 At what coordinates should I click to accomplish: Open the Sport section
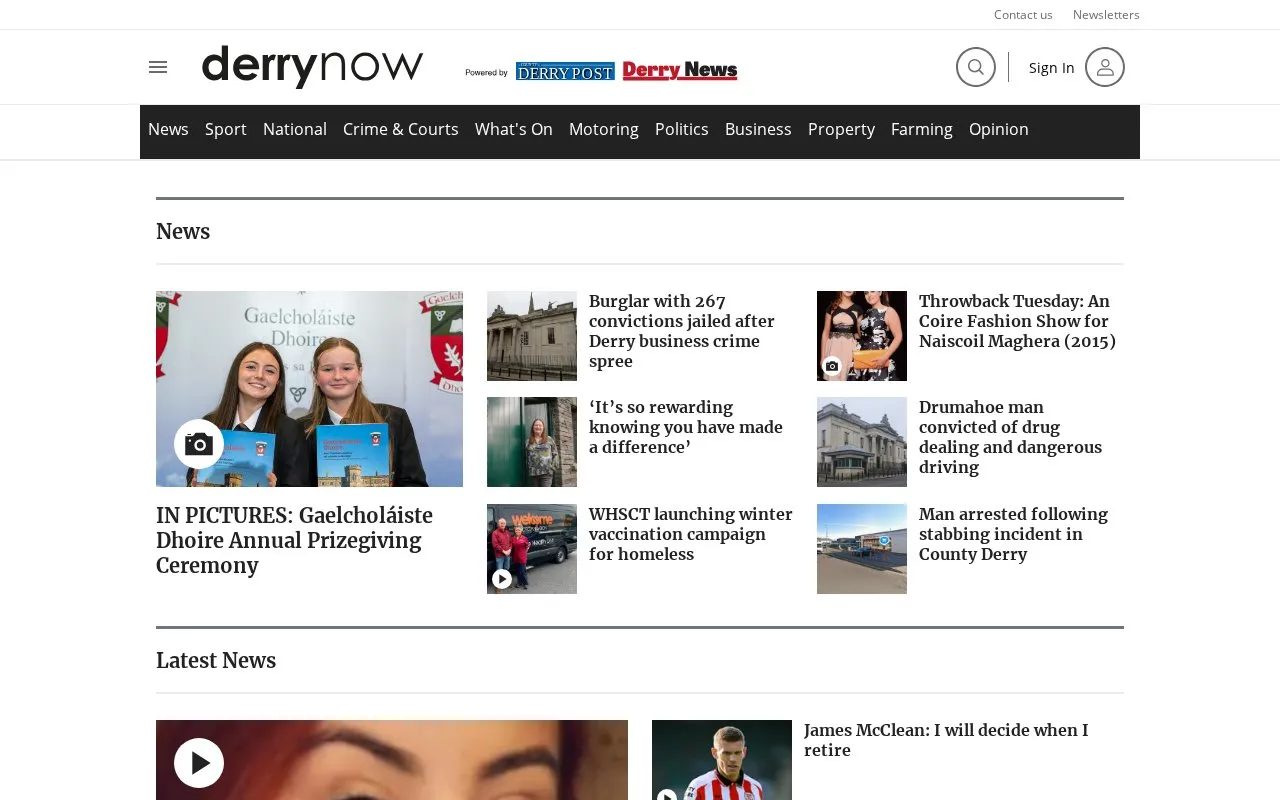226,129
